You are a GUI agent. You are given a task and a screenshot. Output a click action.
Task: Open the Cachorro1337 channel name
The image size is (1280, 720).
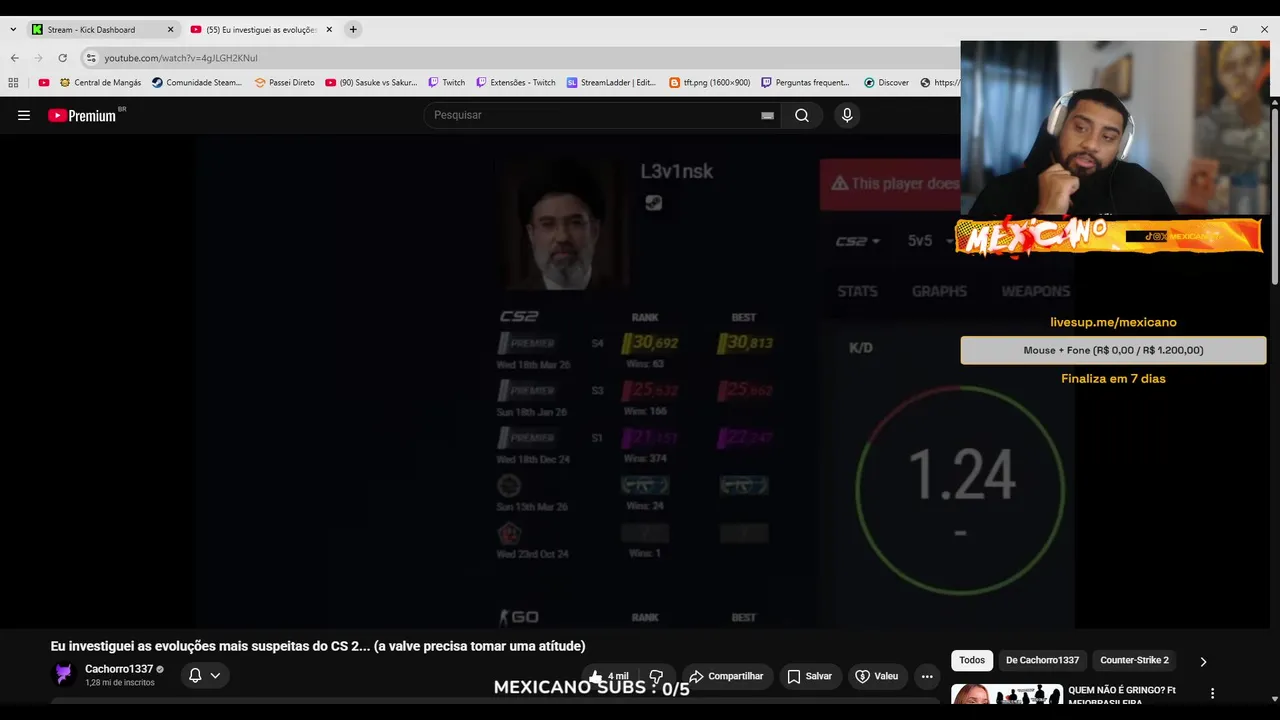(119, 669)
